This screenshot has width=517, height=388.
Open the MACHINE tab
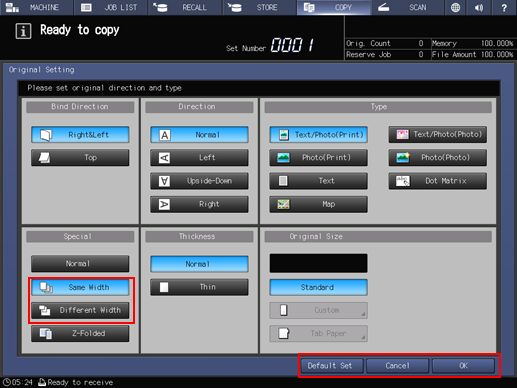coord(36,7)
